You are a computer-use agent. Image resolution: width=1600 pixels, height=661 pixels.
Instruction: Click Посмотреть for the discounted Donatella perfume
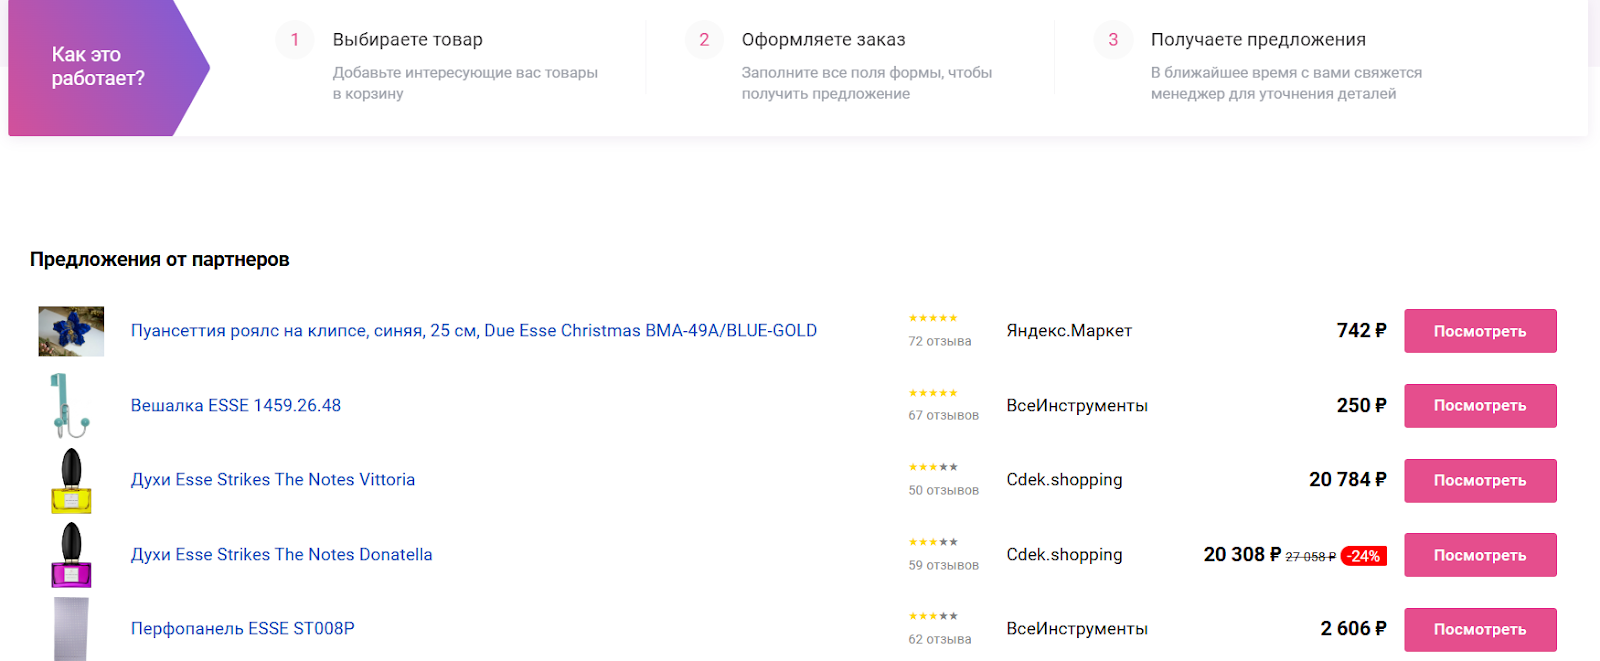coord(1480,555)
